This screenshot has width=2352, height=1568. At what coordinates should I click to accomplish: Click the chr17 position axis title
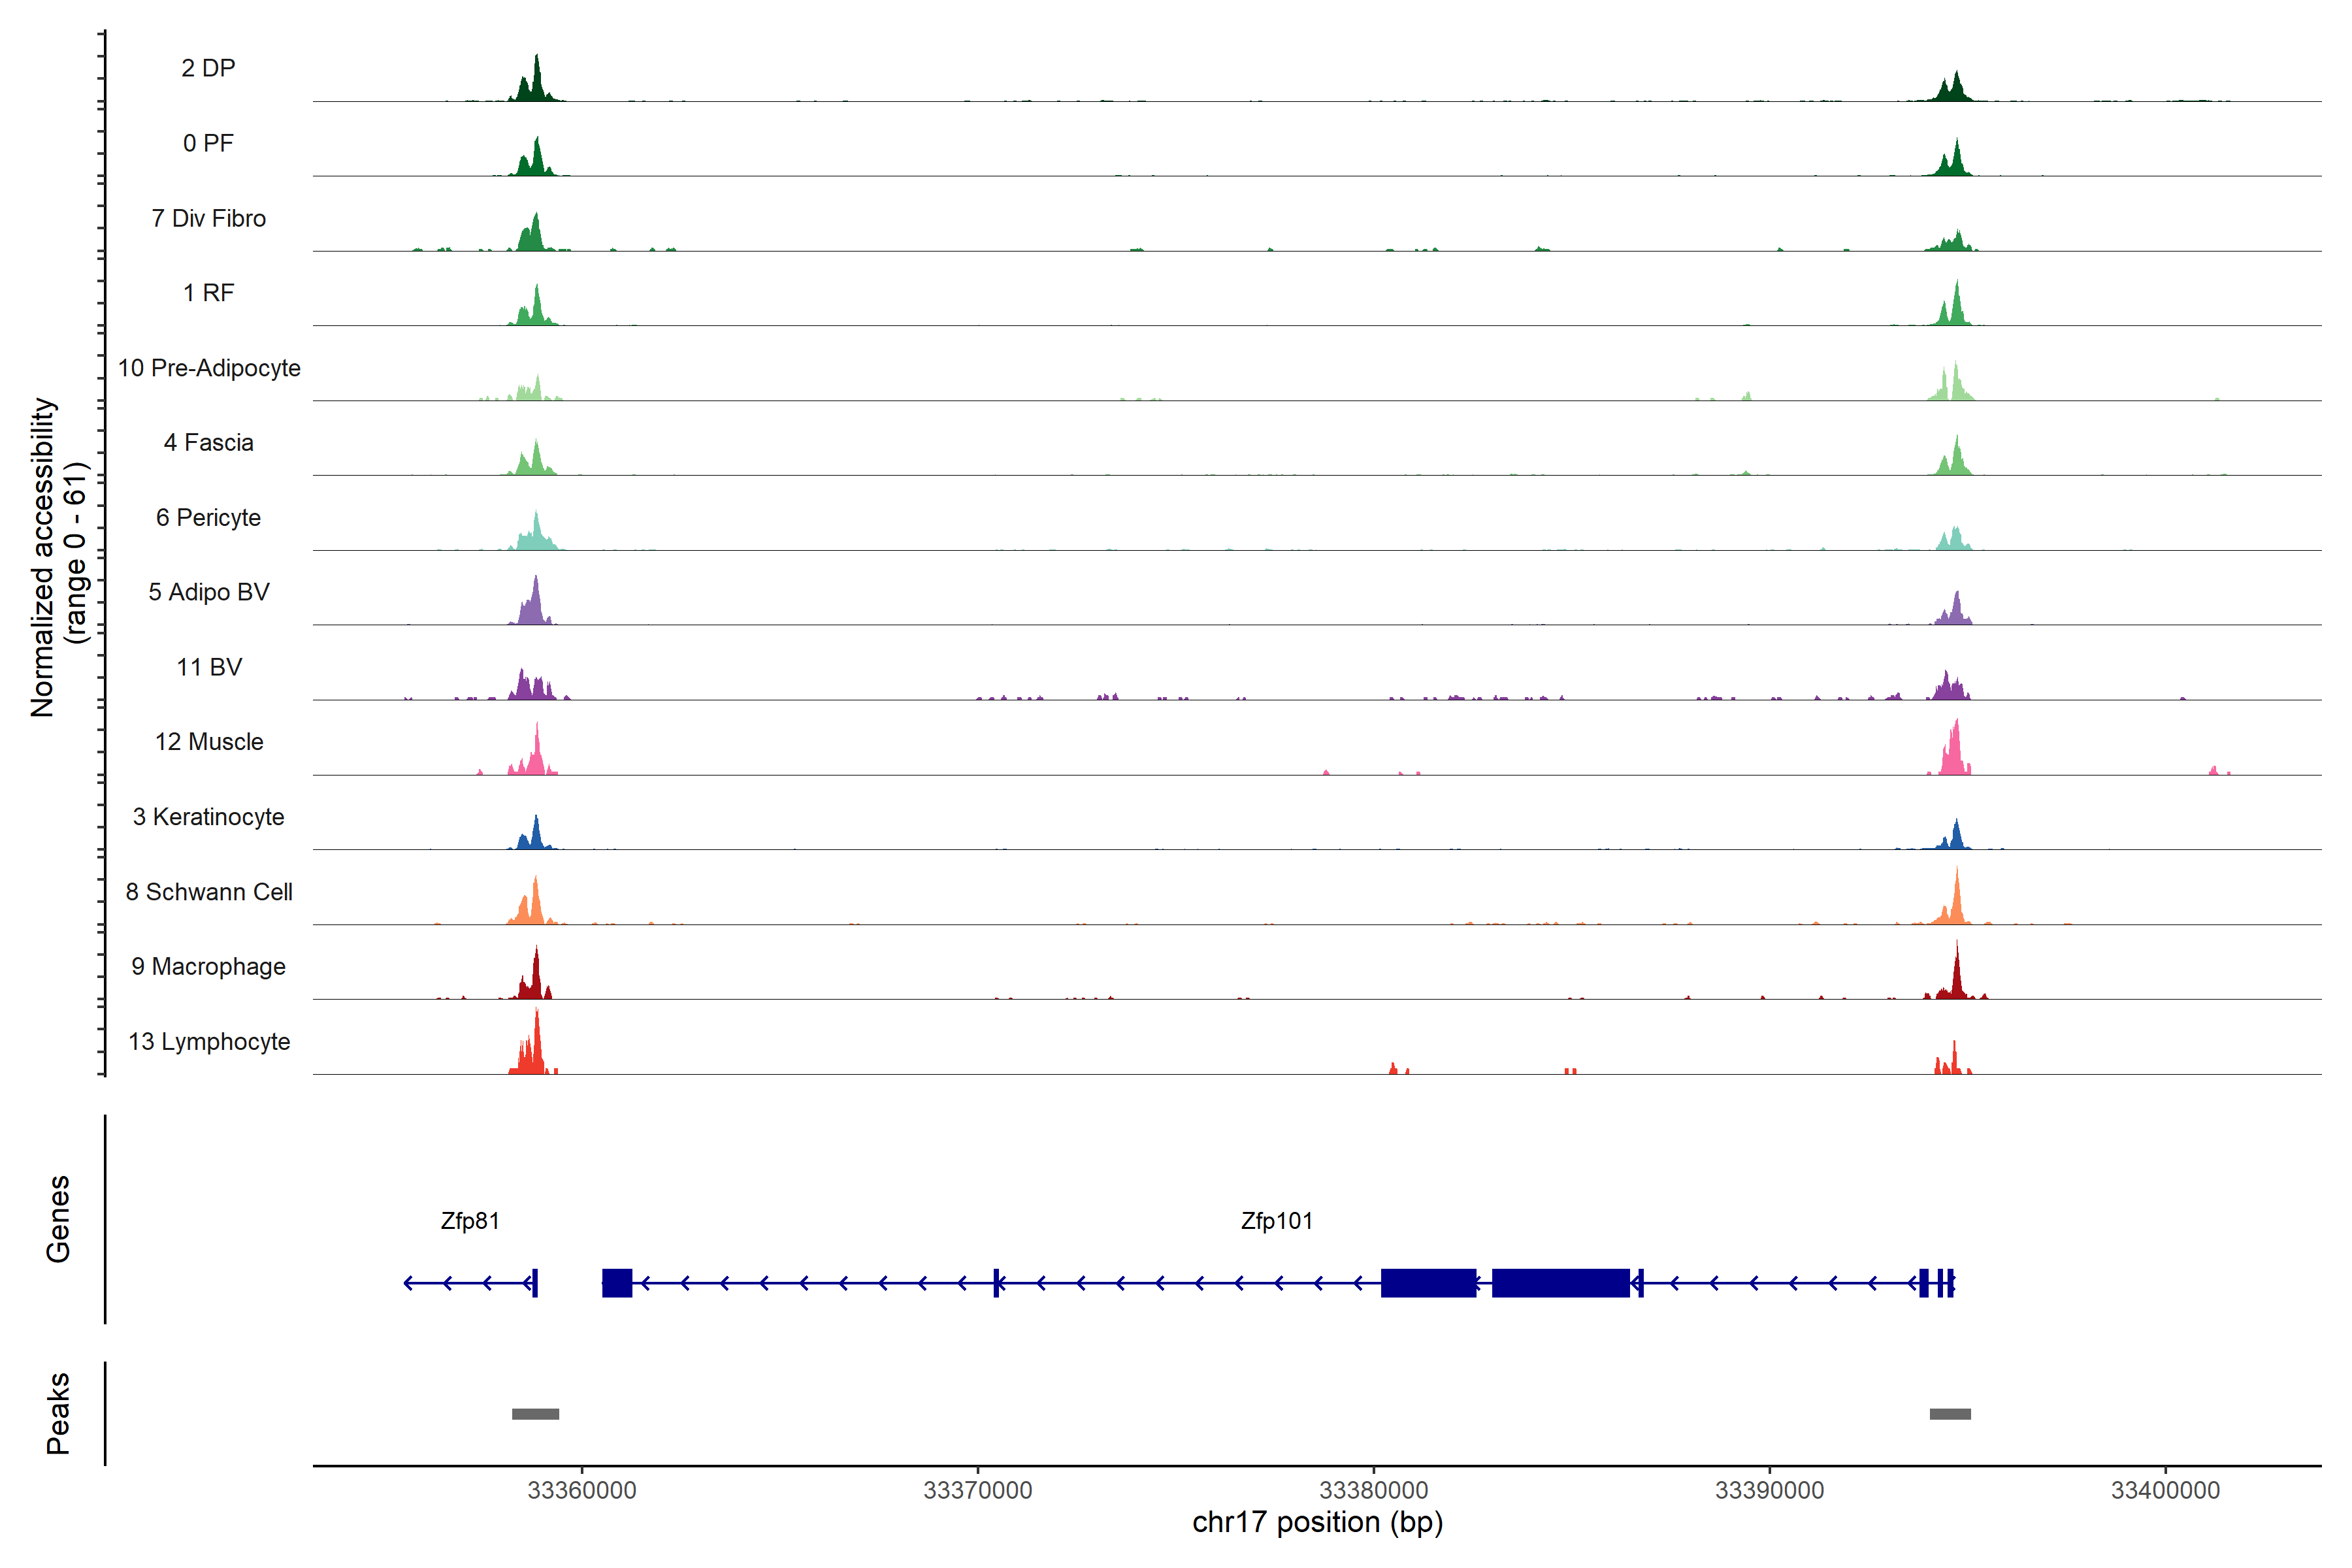point(1317,1522)
